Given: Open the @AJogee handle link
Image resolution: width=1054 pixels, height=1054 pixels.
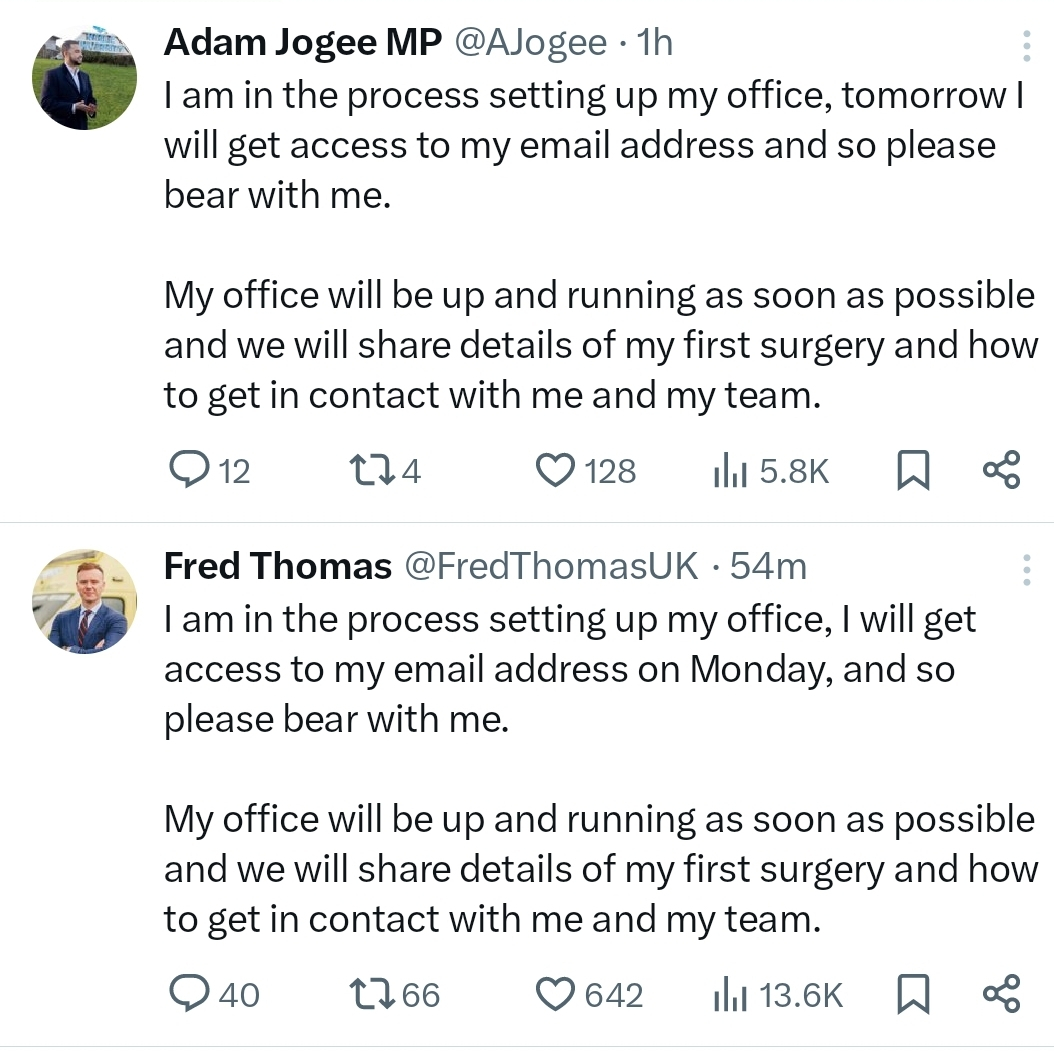Looking at the screenshot, I should (531, 42).
